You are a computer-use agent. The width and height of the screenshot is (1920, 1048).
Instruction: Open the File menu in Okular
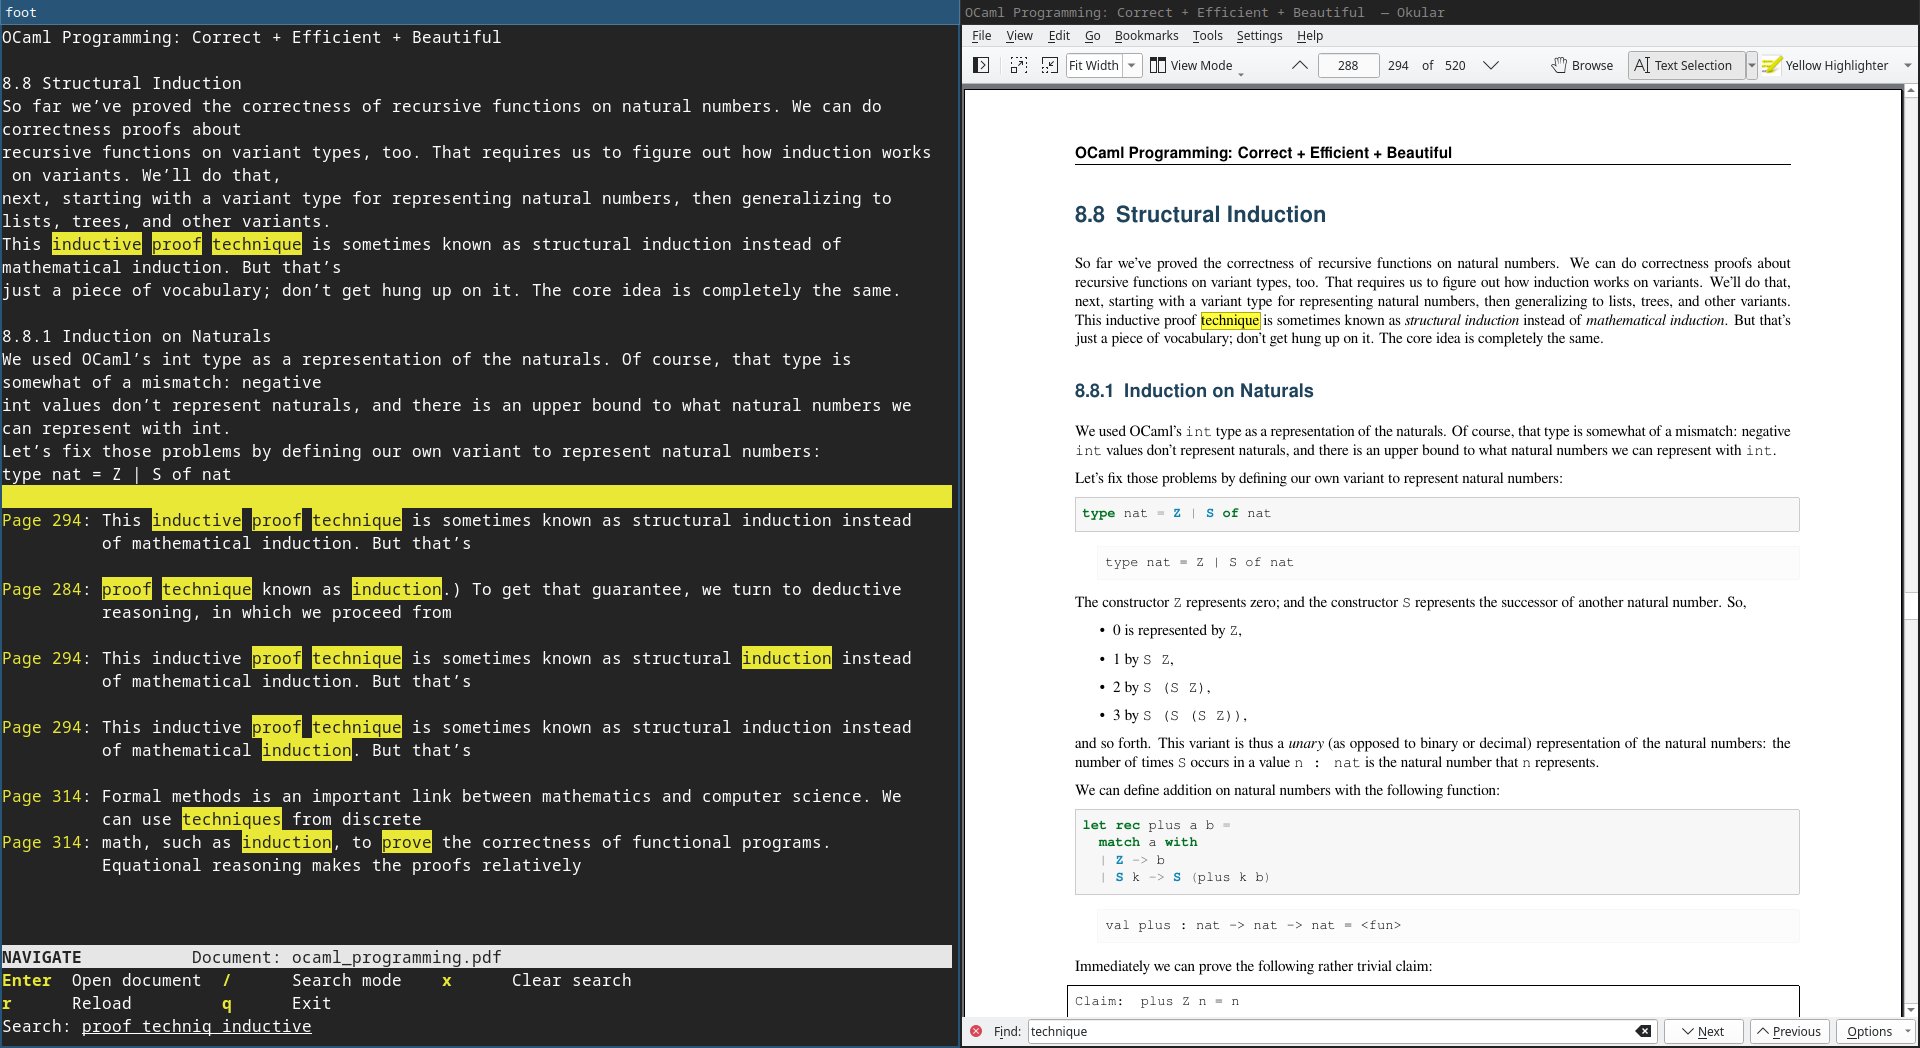coord(981,36)
